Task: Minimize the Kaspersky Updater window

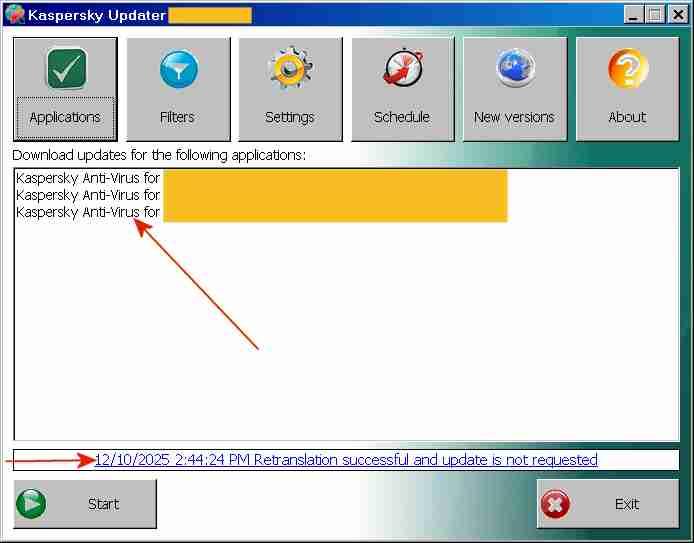Action: click(633, 15)
